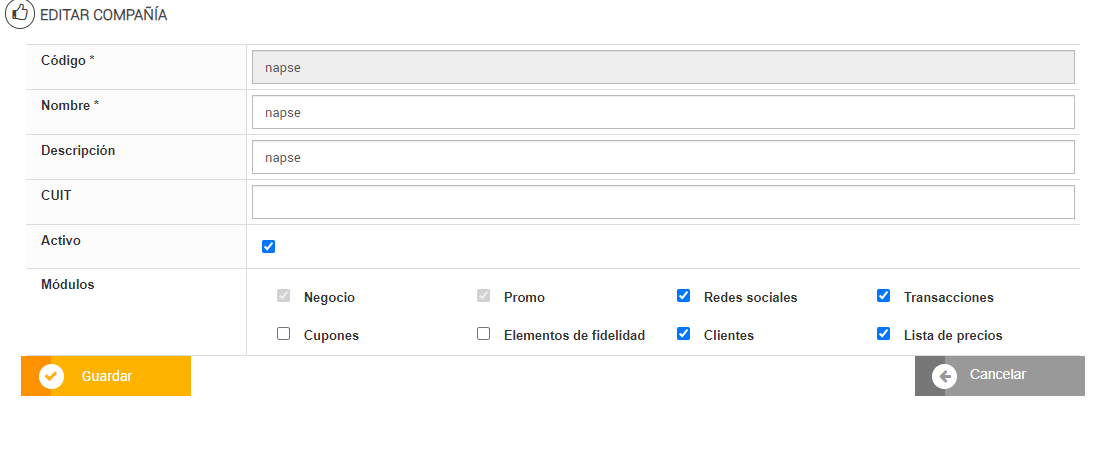Viewport: 1106px width, 460px height.
Task: Enable Elementos de fidelidad checkbox
Action: [x=483, y=334]
